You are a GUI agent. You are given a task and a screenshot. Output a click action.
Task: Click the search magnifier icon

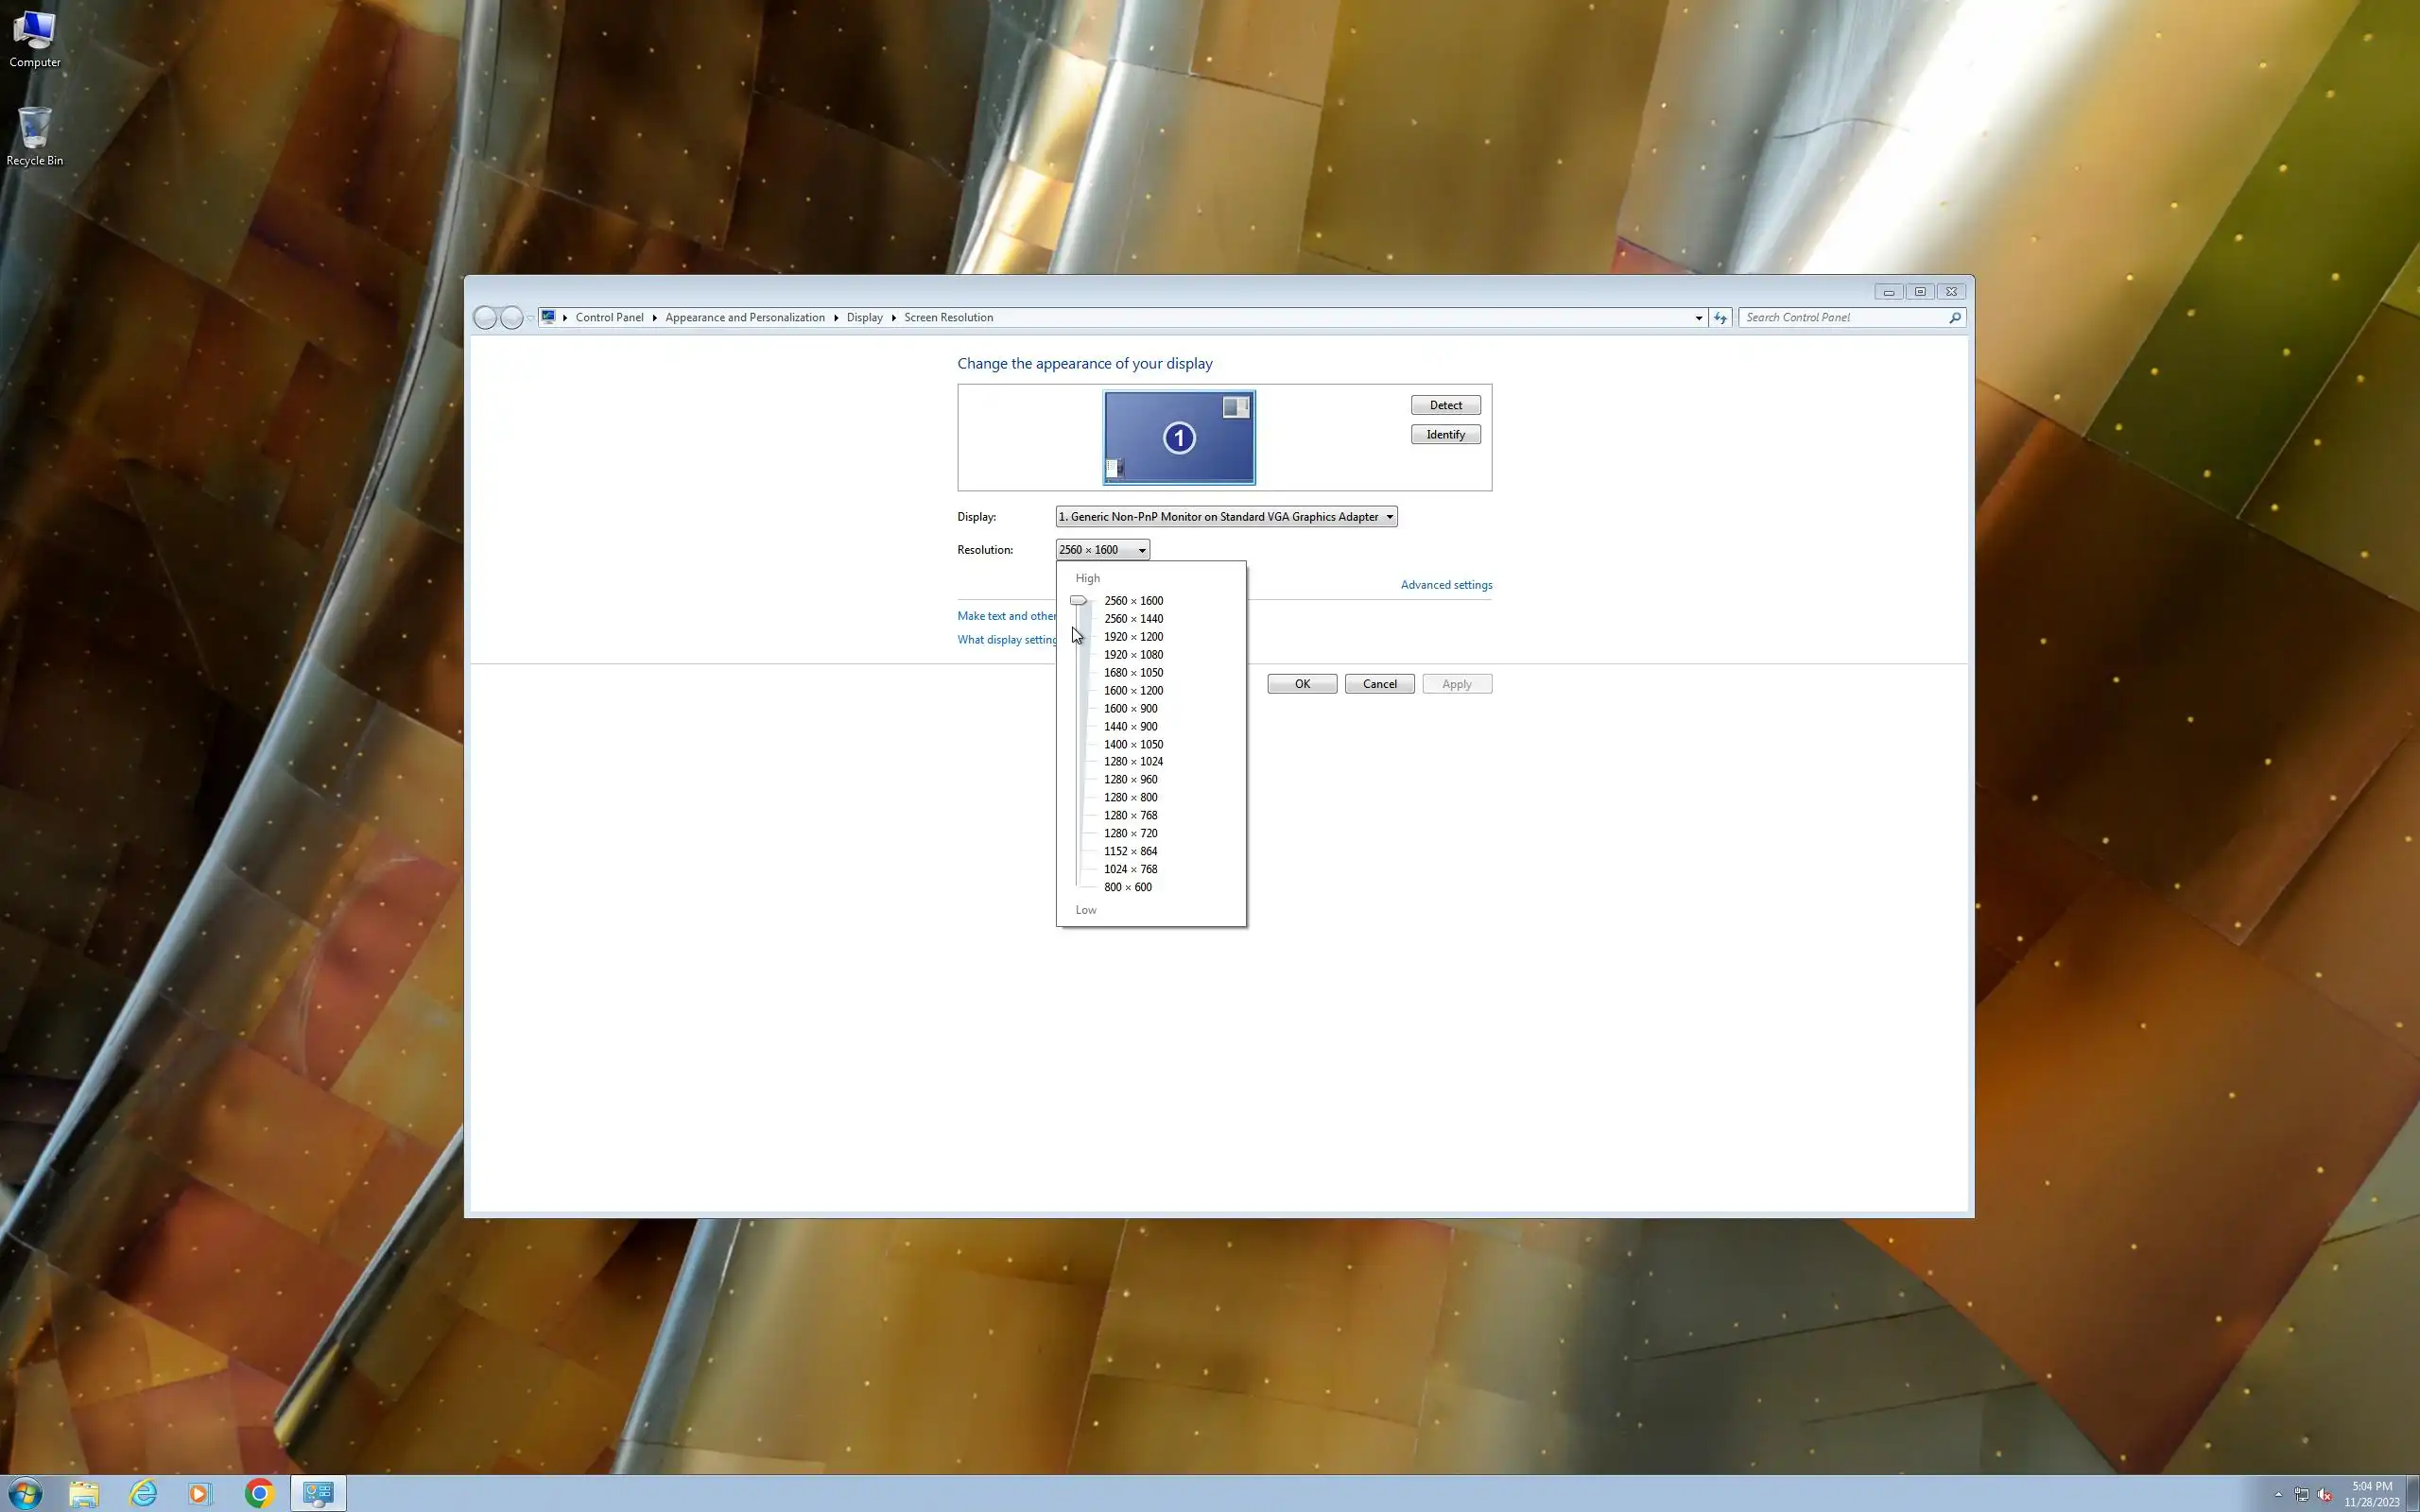coord(1954,317)
